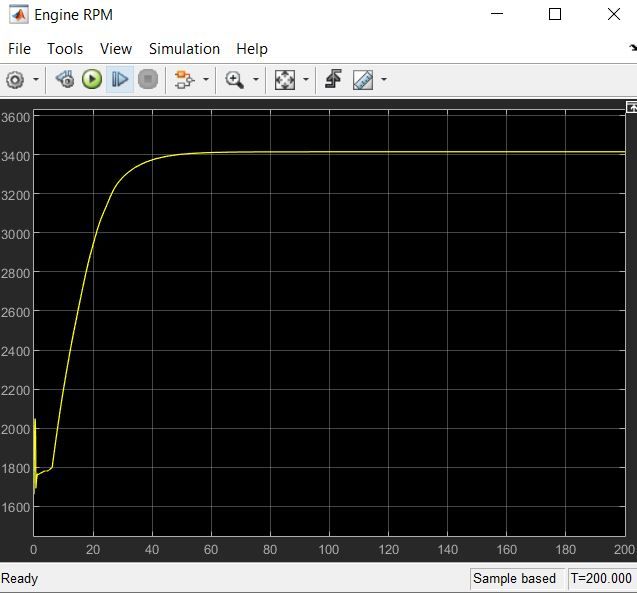The width and height of the screenshot is (637, 593).
Task: Open the Help menu
Action: tap(252, 48)
